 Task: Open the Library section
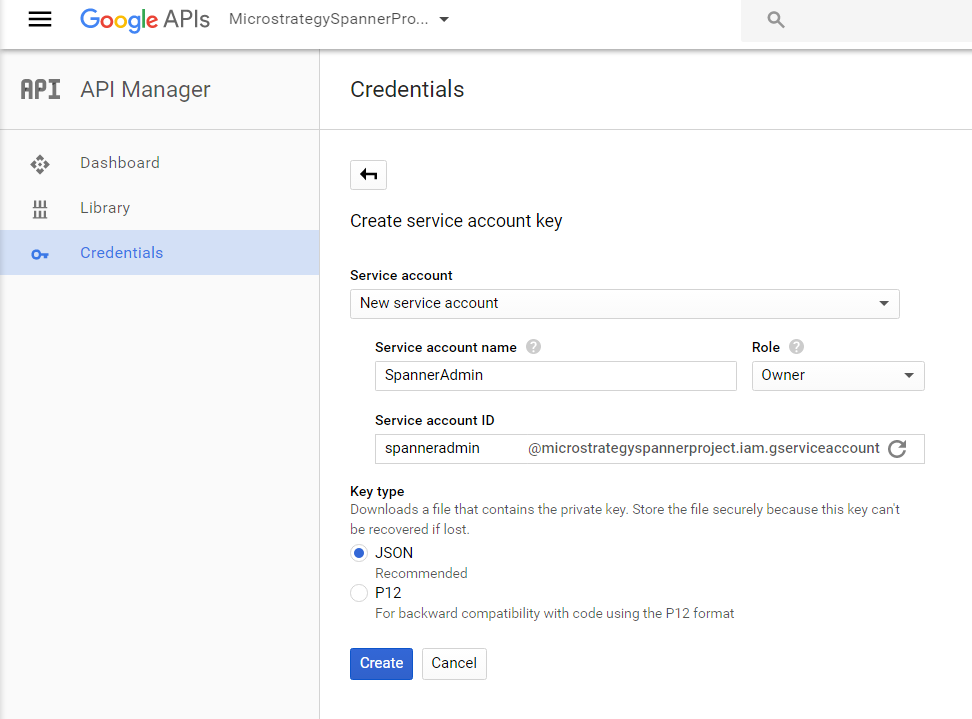[104, 208]
